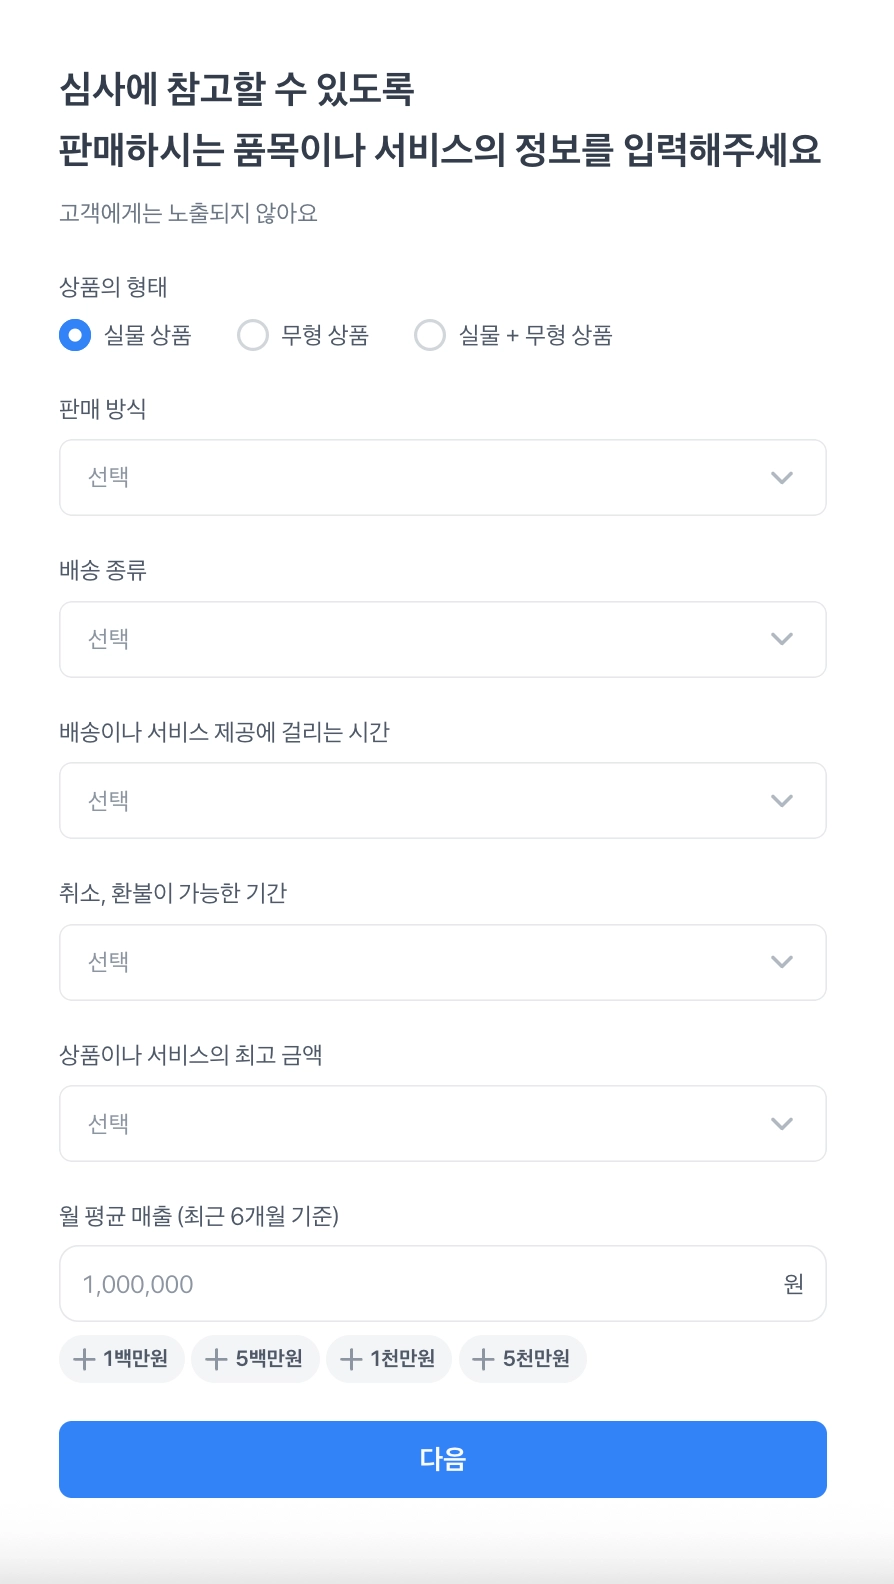Click plus icon on 1백만원 chip
The width and height of the screenshot is (894, 1584).
[x=85, y=1359]
